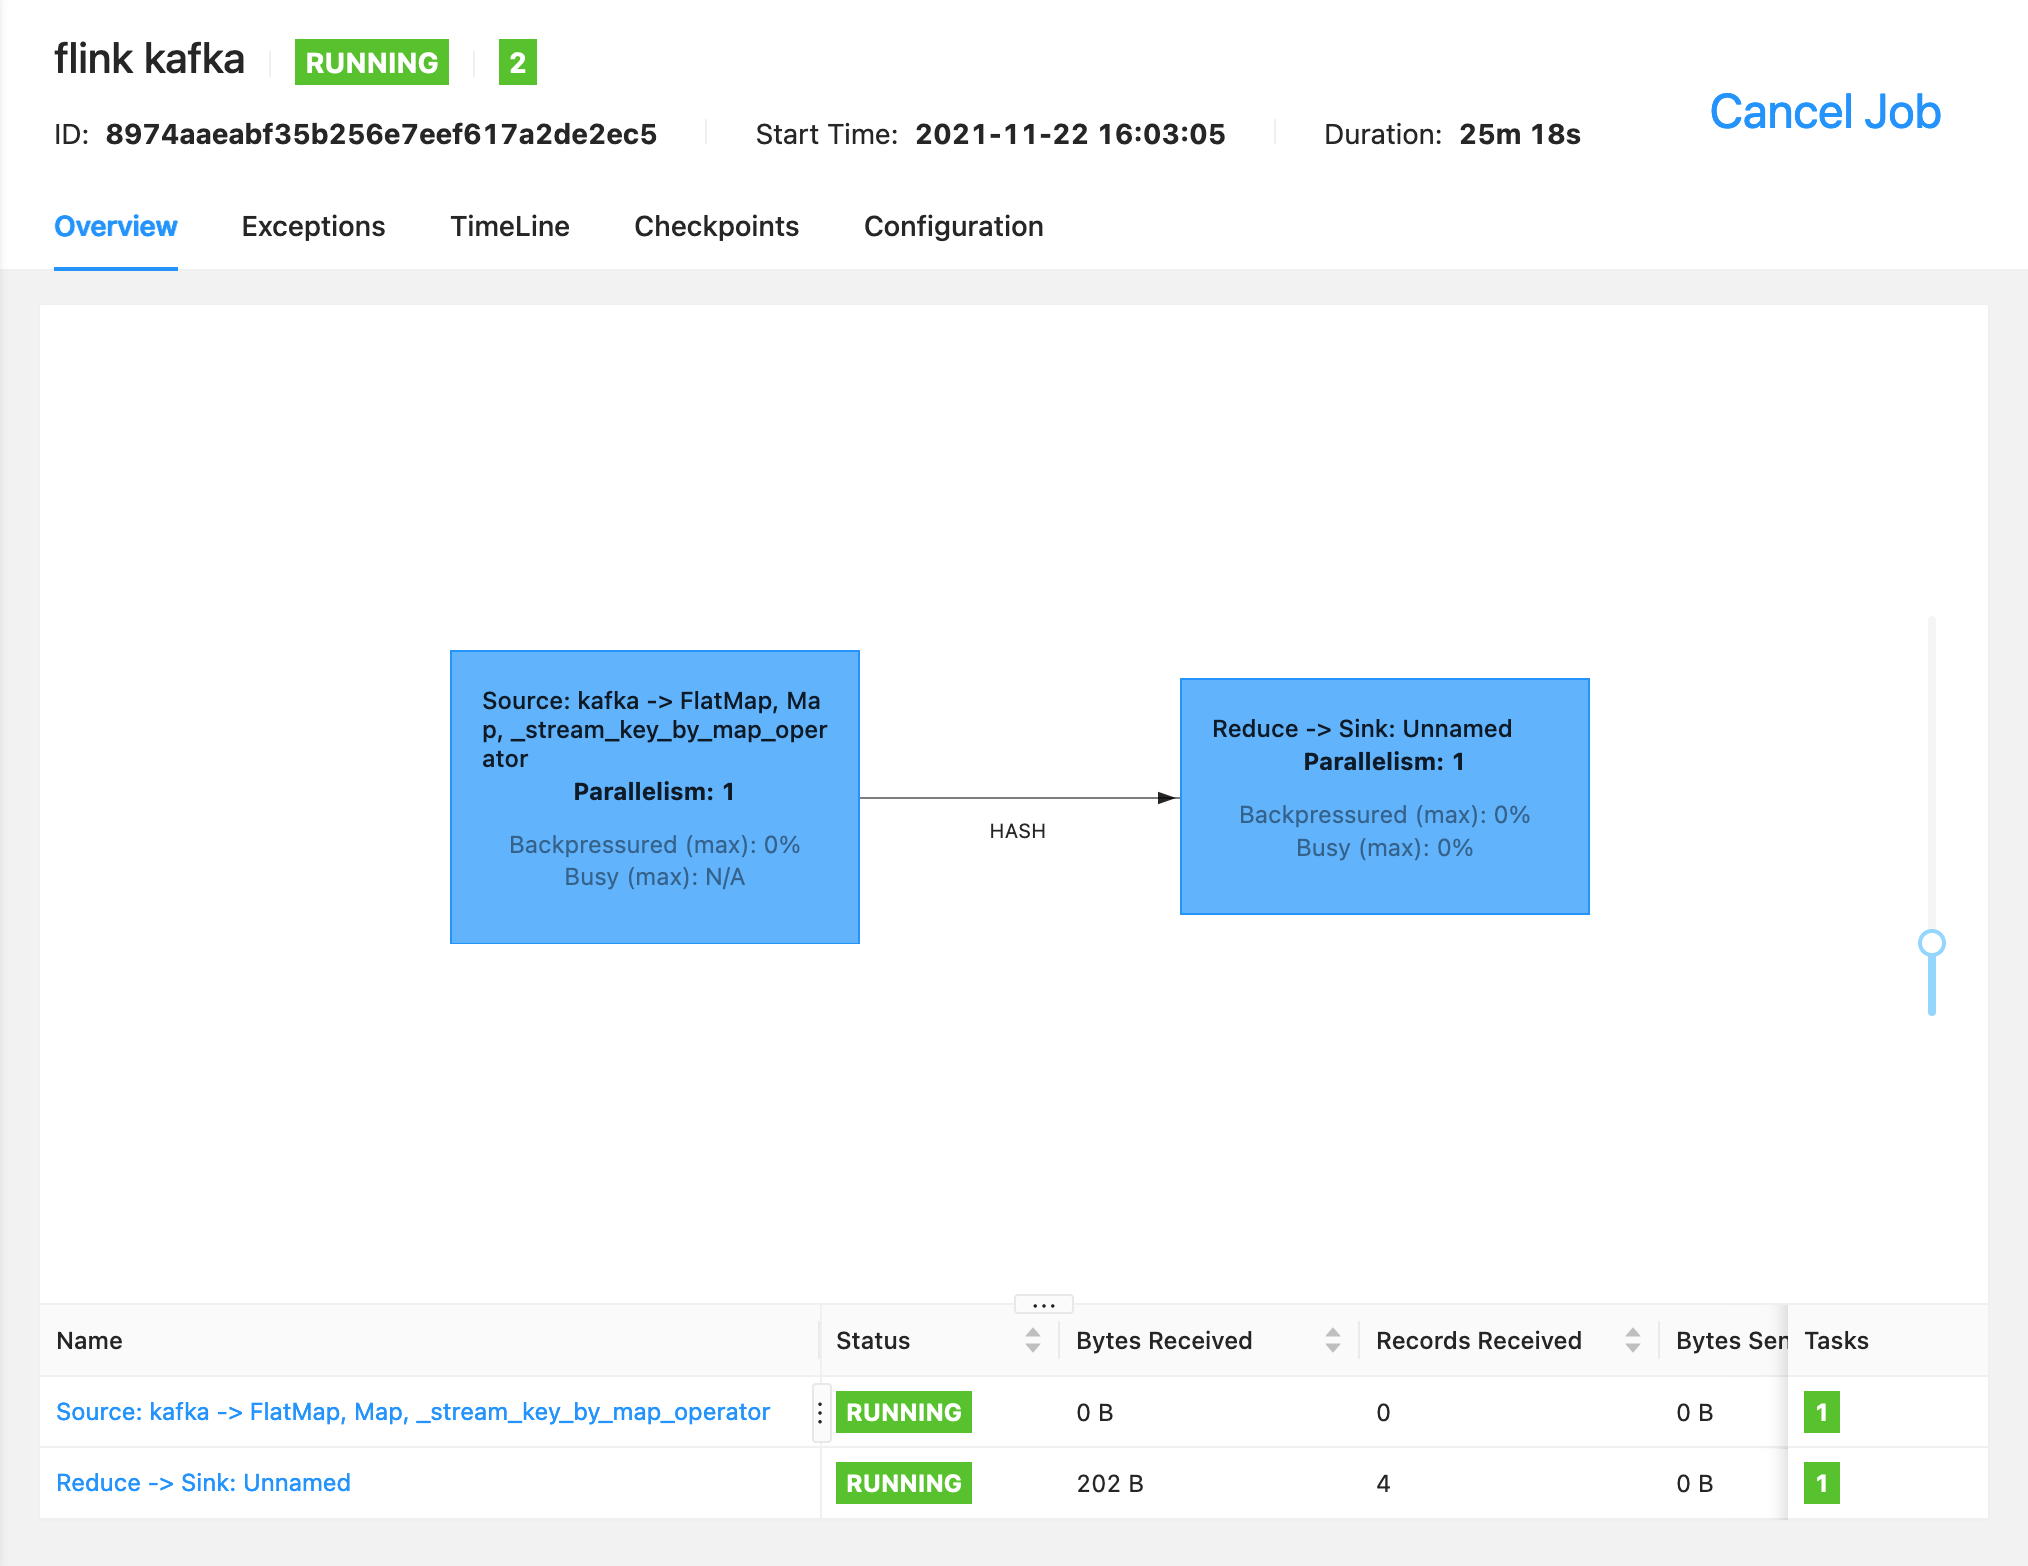Switch to the Exceptions tab
The height and width of the screenshot is (1566, 2028).
pyautogui.click(x=313, y=226)
